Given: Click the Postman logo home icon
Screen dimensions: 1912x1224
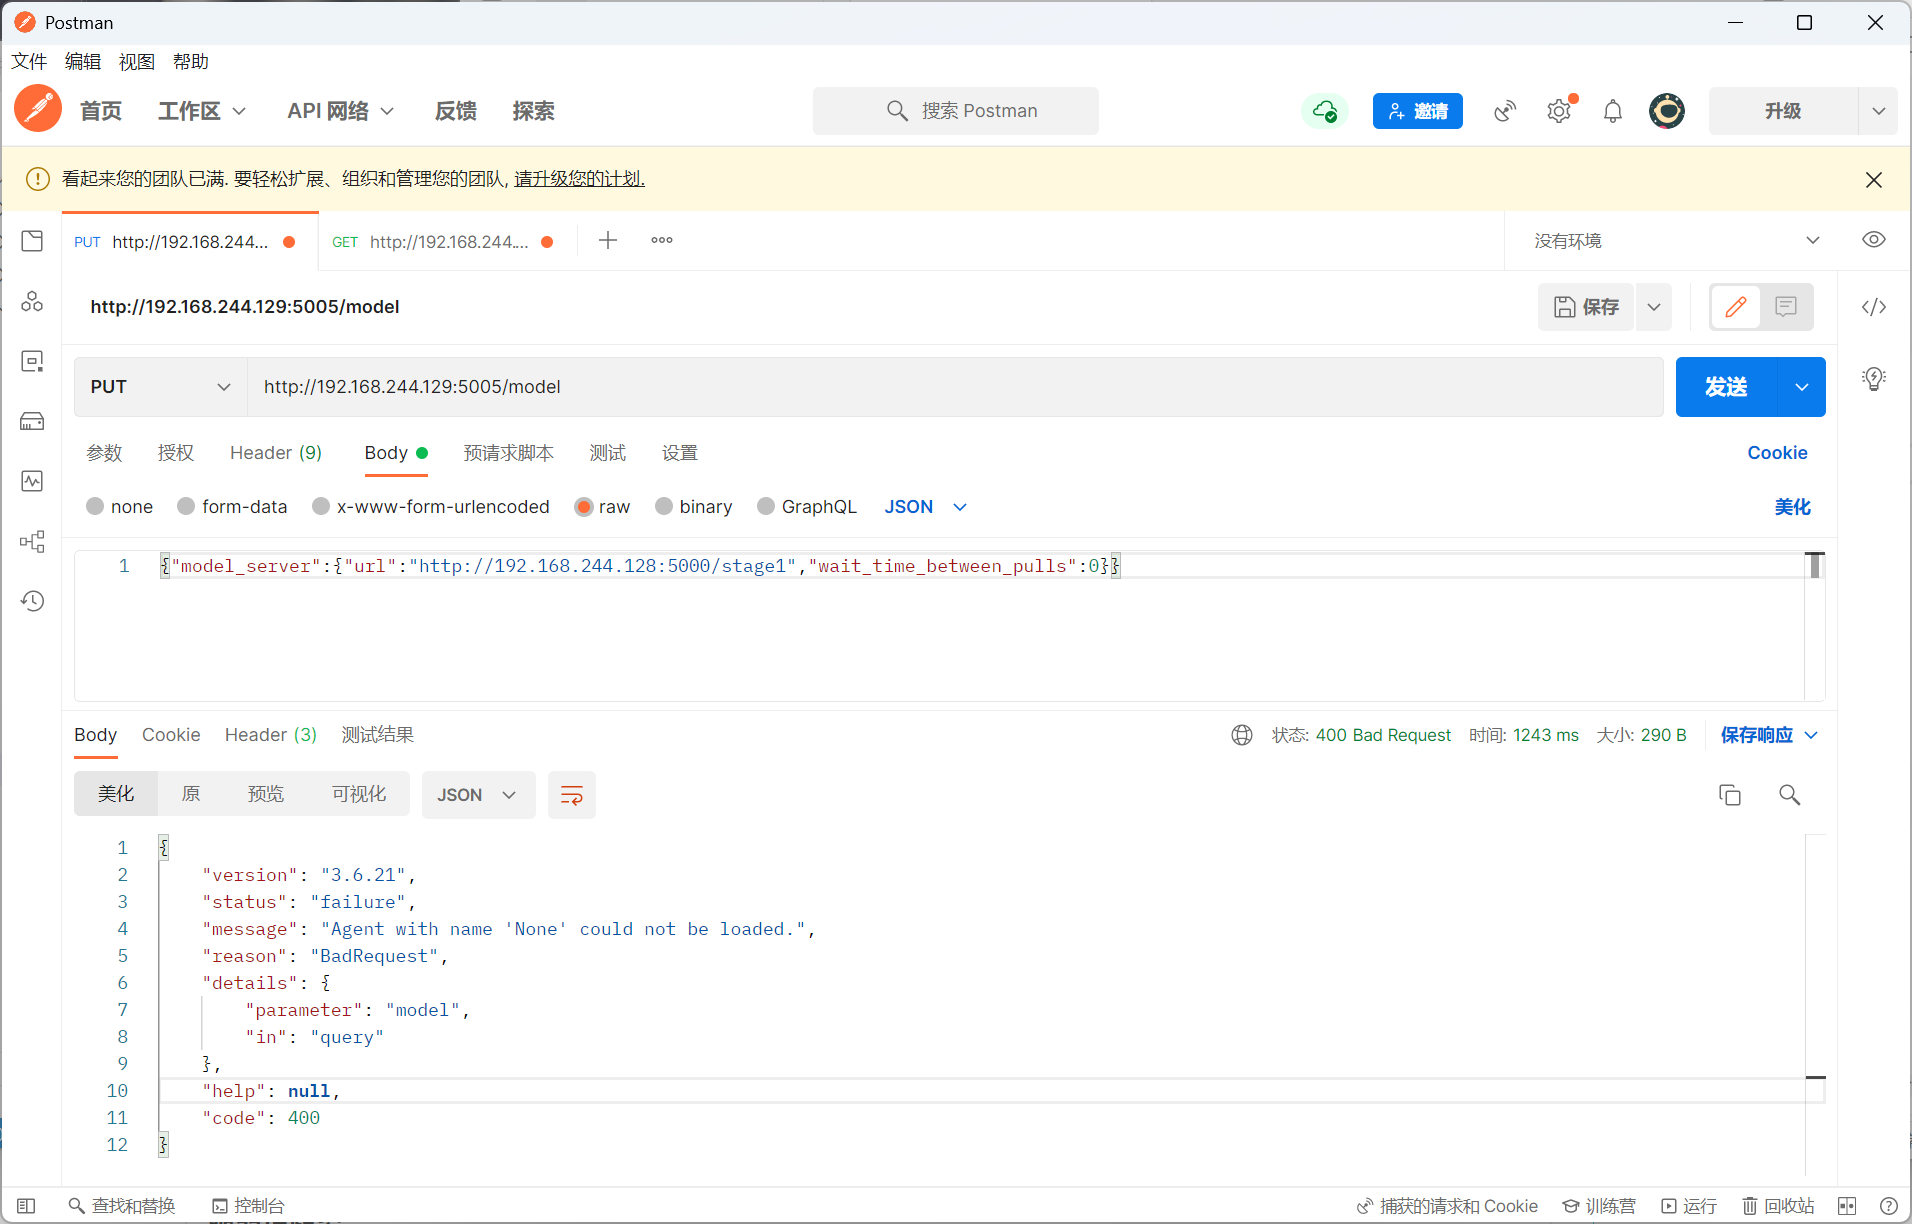Looking at the screenshot, I should [x=38, y=110].
